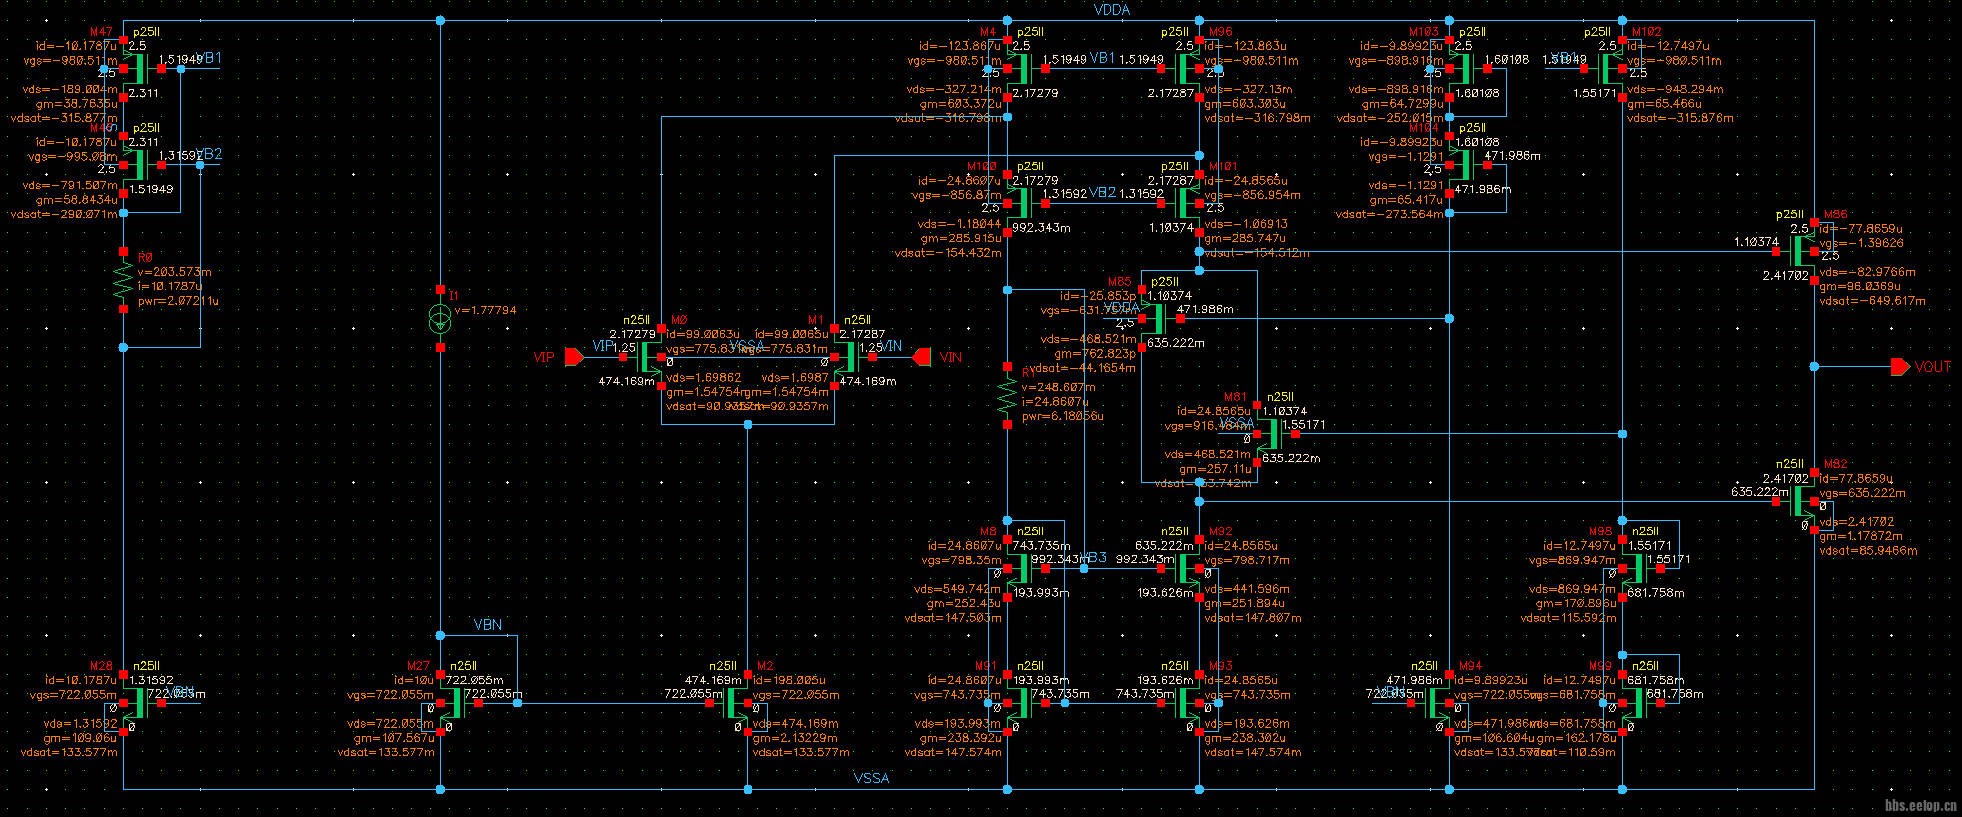Select NMOS transistor M81
The height and width of the screenshot is (817, 1962).
pyautogui.click(x=1267, y=434)
